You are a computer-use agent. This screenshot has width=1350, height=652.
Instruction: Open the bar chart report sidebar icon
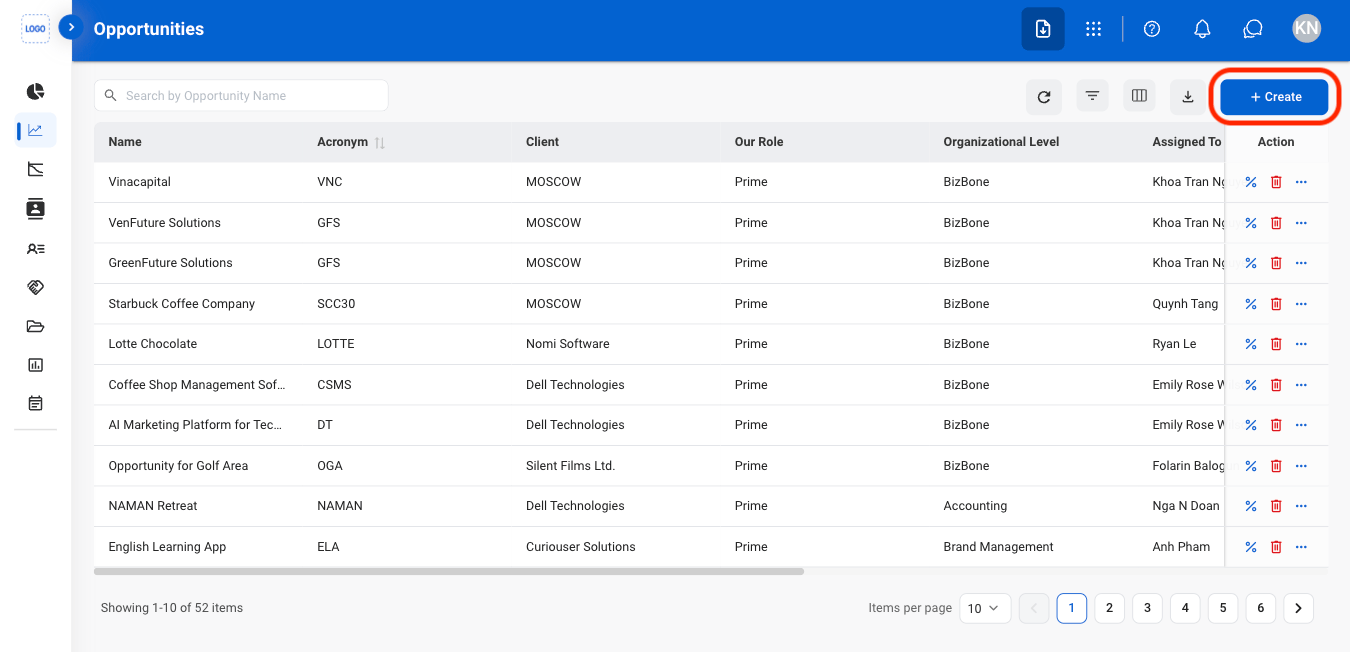point(36,365)
